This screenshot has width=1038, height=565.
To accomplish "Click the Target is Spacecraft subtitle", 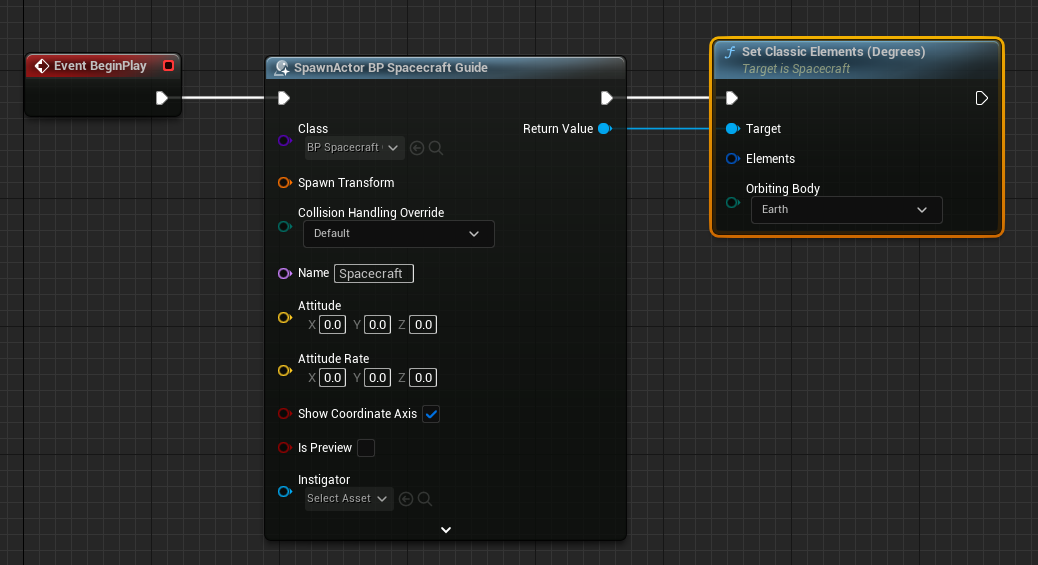I will pyautogui.click(x=796, y=69).
